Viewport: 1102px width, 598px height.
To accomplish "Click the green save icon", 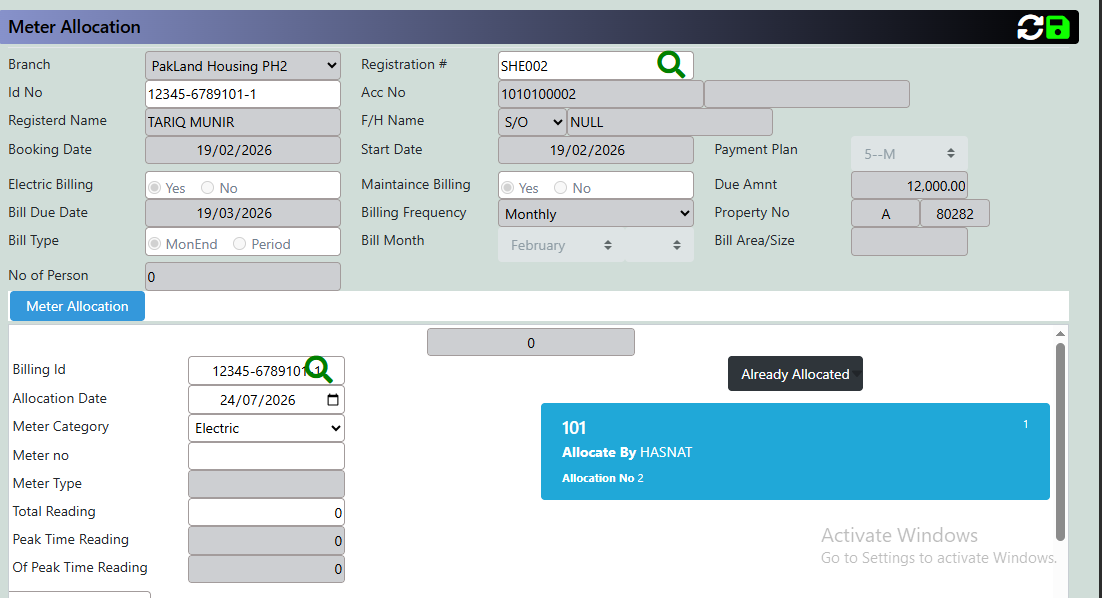I will point(1058,27).
